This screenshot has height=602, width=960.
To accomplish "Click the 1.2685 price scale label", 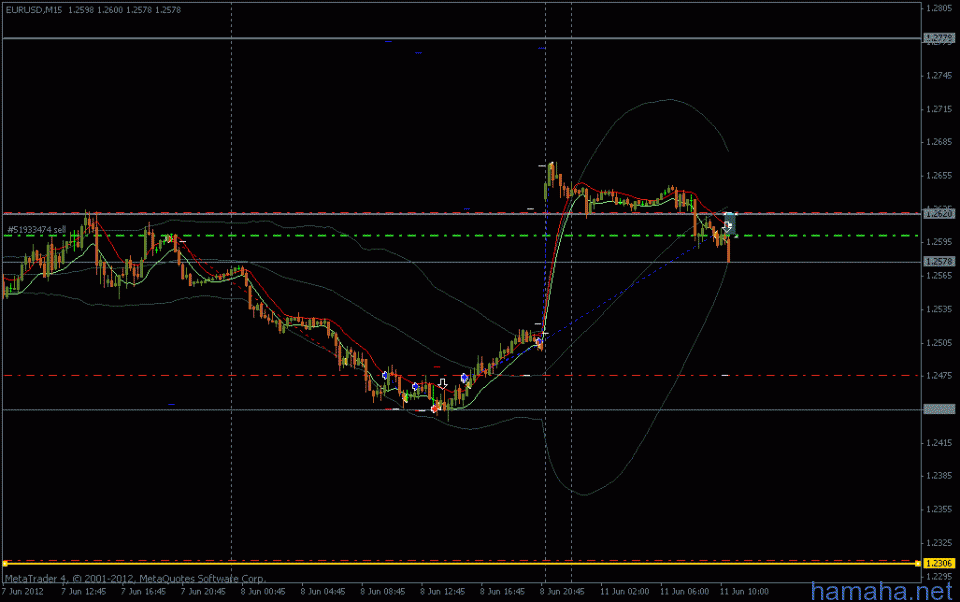I will click(939, 142).
